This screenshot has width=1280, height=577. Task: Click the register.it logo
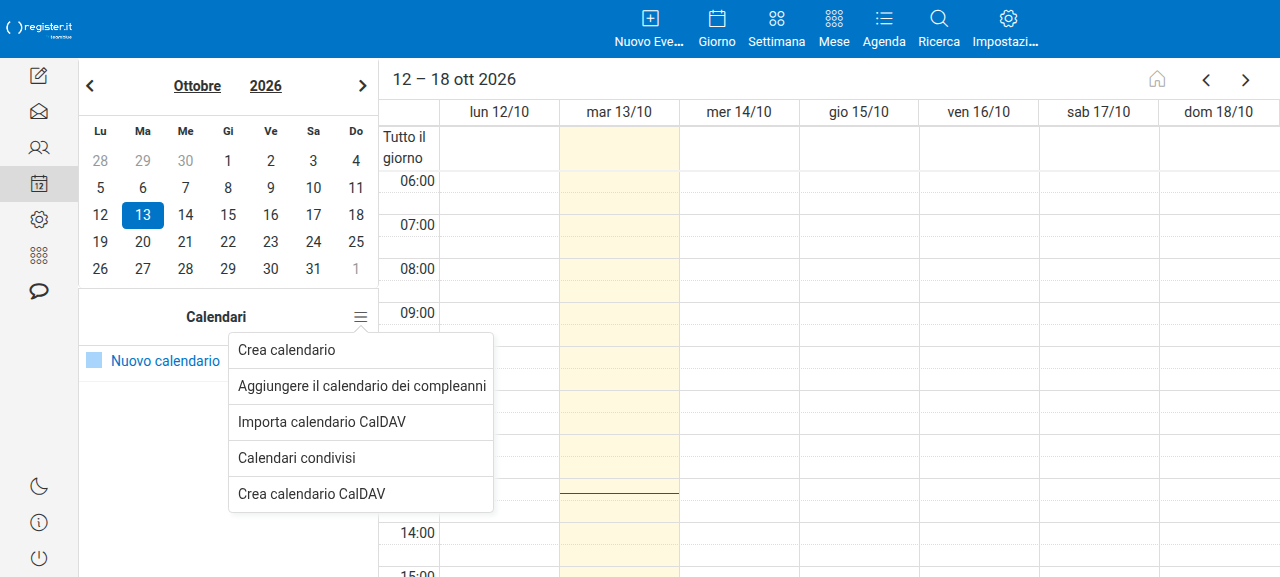[x=40, y=29]
